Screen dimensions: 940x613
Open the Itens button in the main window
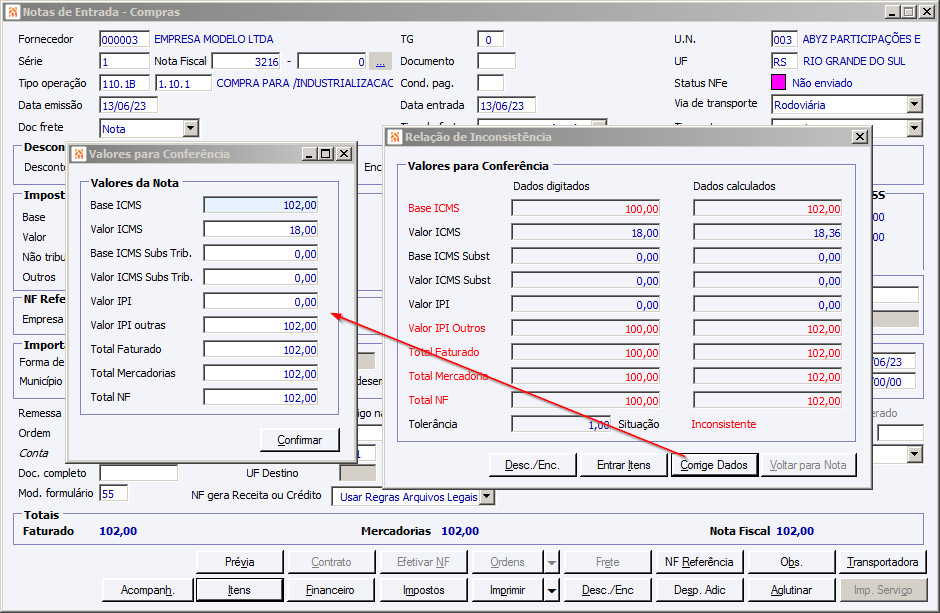(x=239, y=590)
